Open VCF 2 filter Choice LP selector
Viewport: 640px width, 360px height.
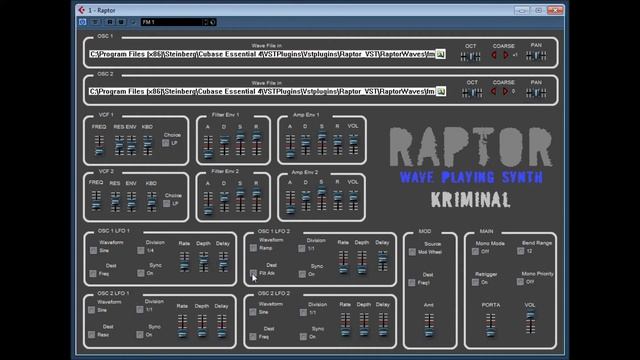pos(167,203)
